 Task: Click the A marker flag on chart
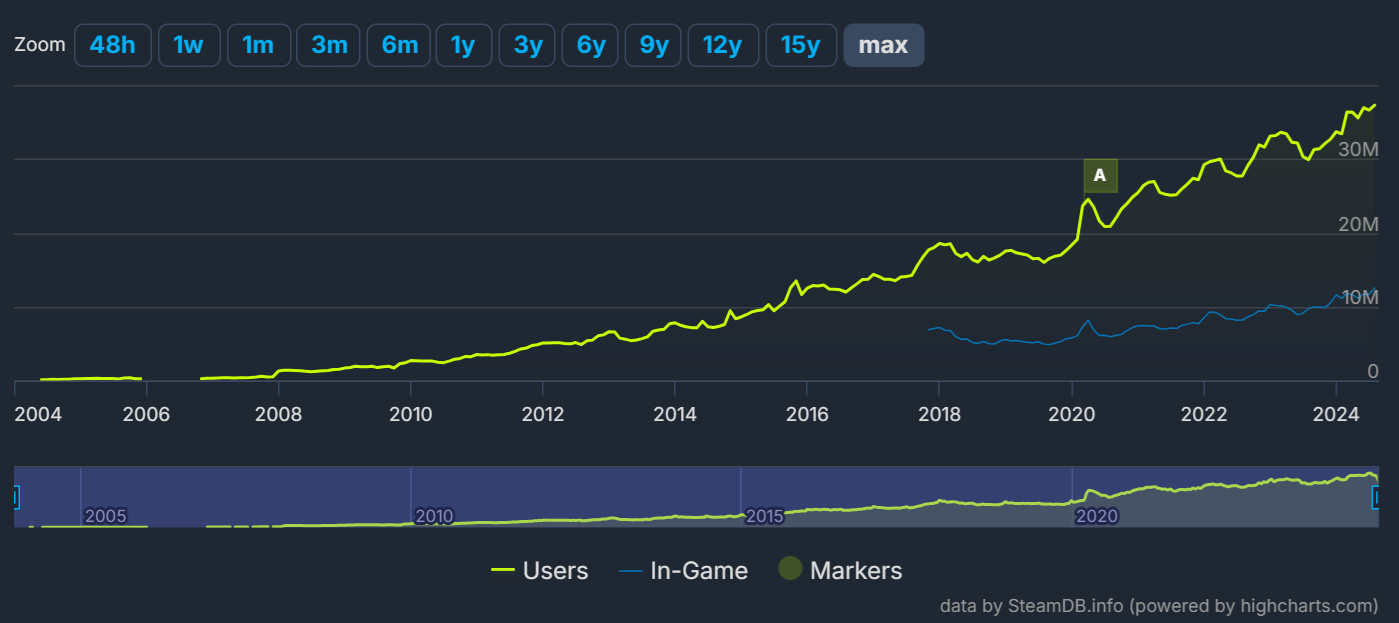[1100, 176]
